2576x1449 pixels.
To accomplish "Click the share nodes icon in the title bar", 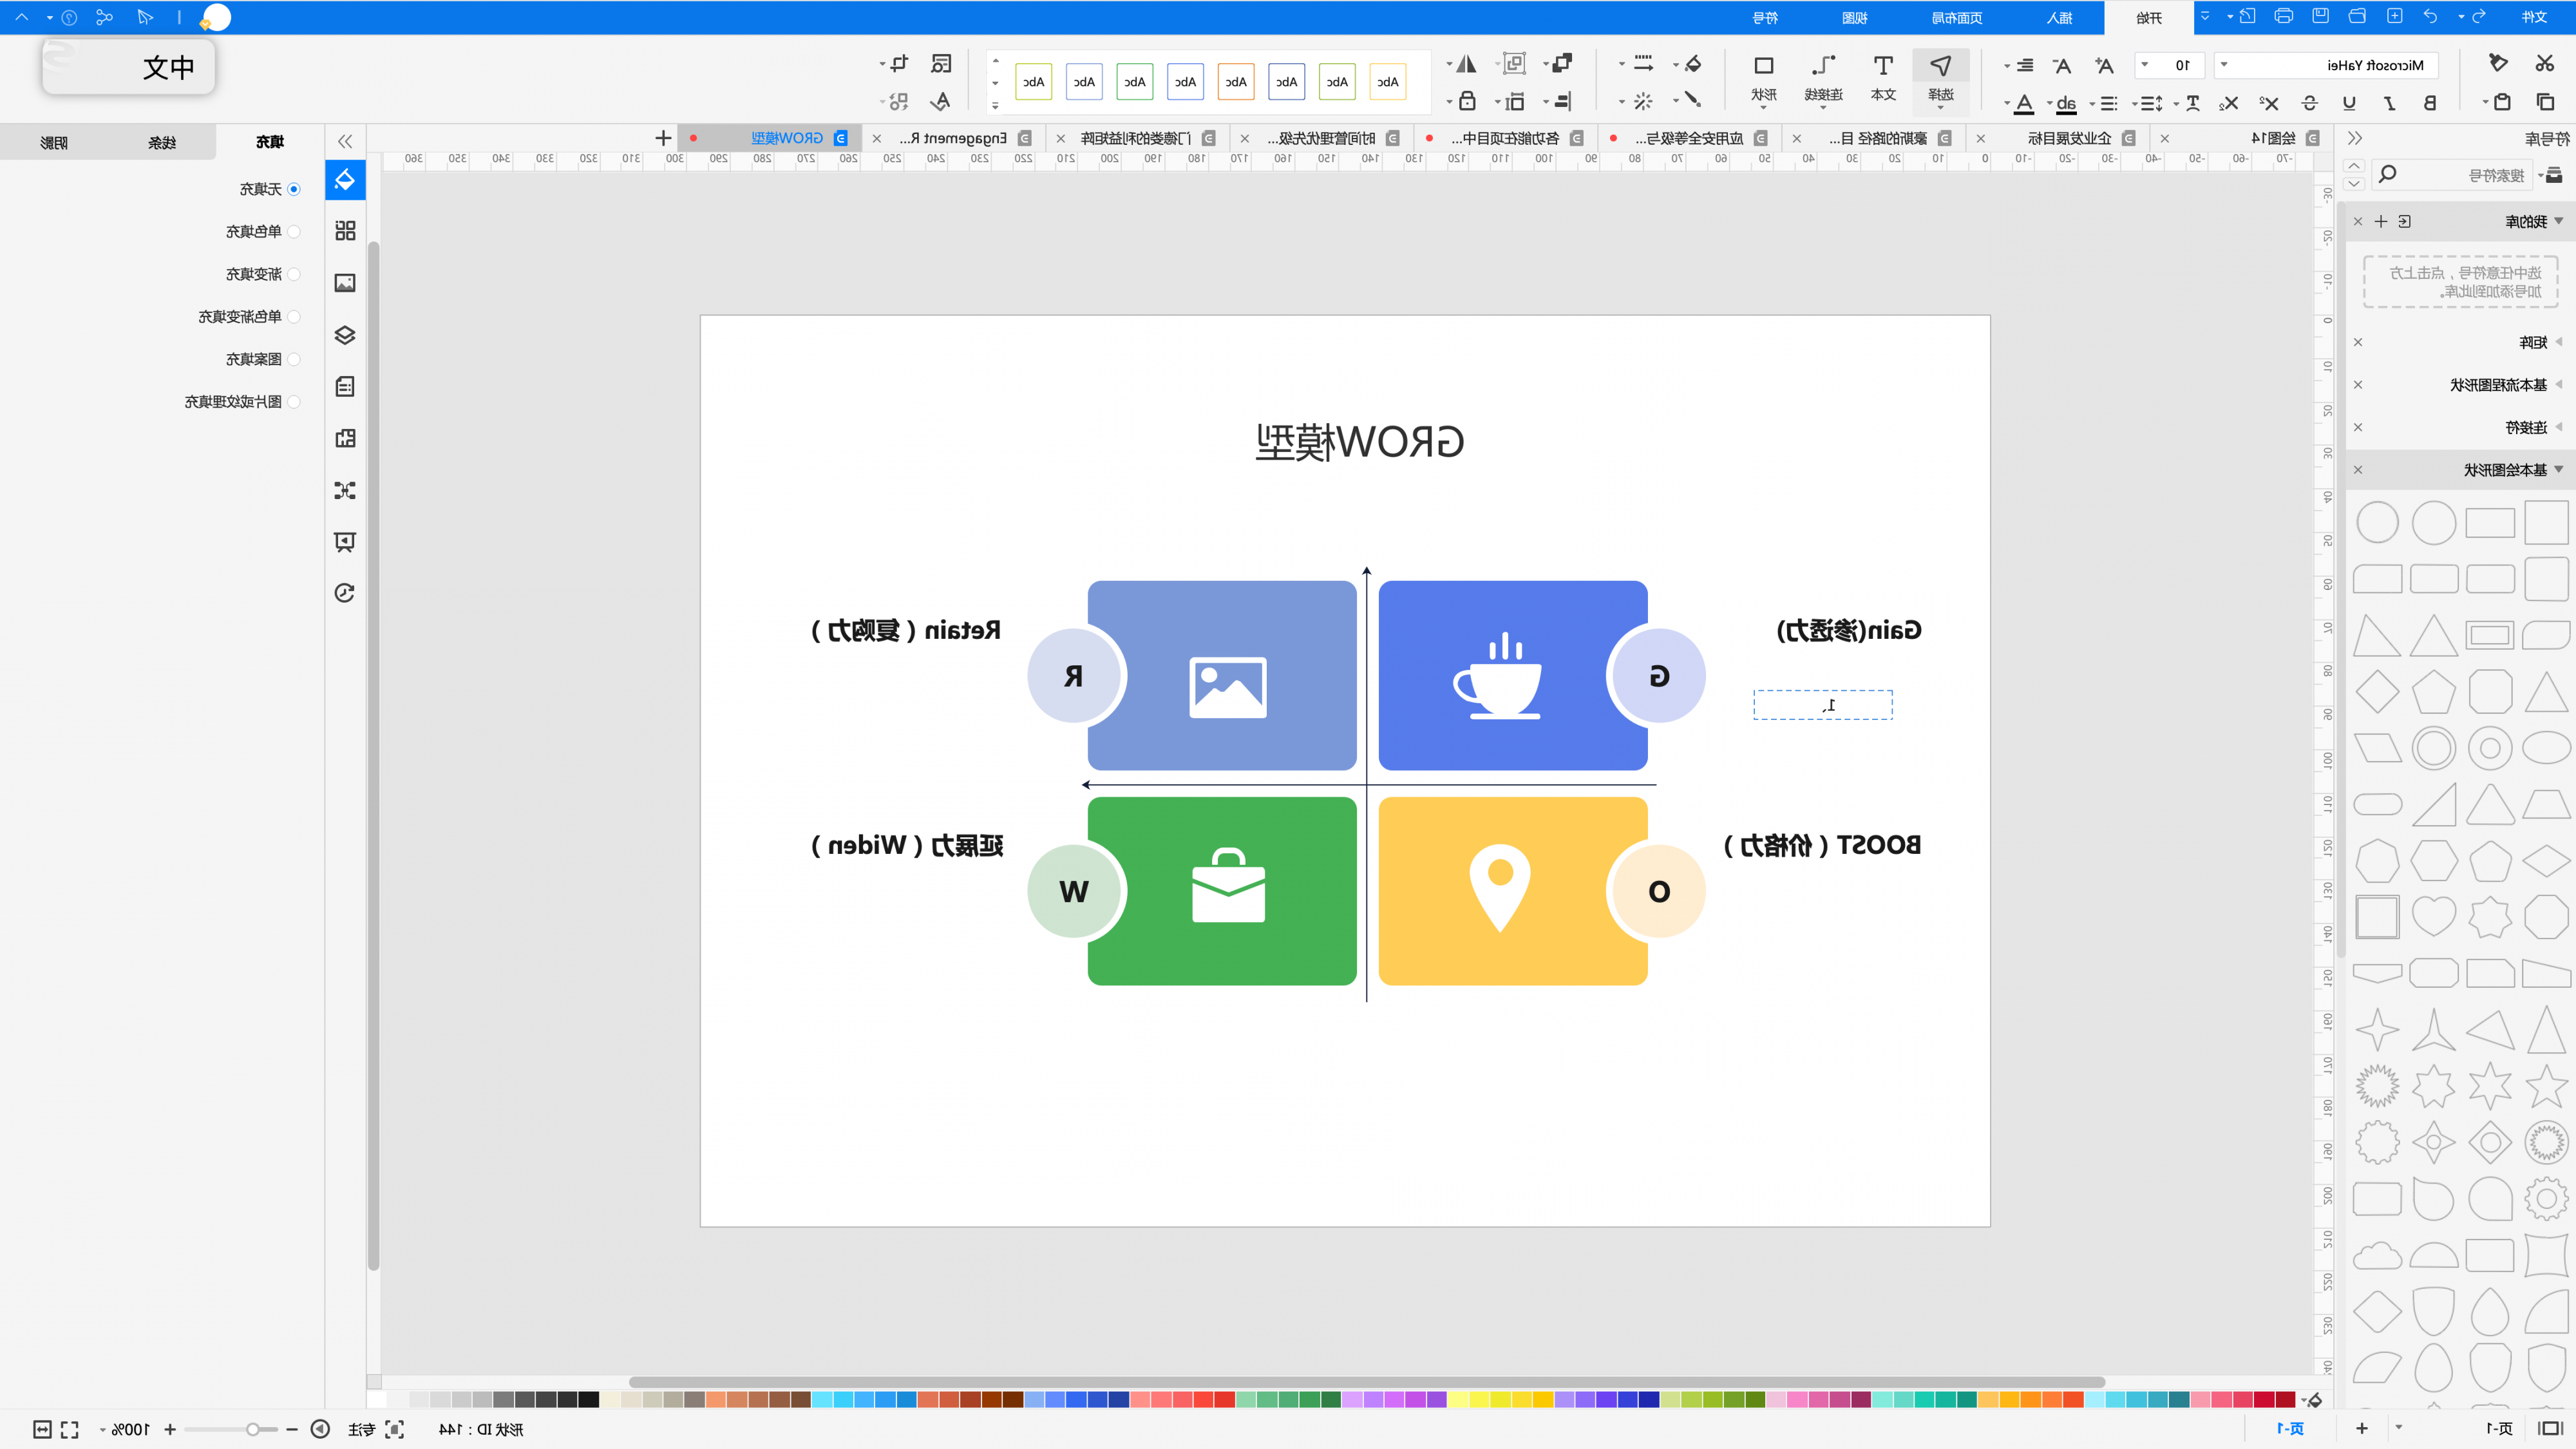I will point(104,17).
